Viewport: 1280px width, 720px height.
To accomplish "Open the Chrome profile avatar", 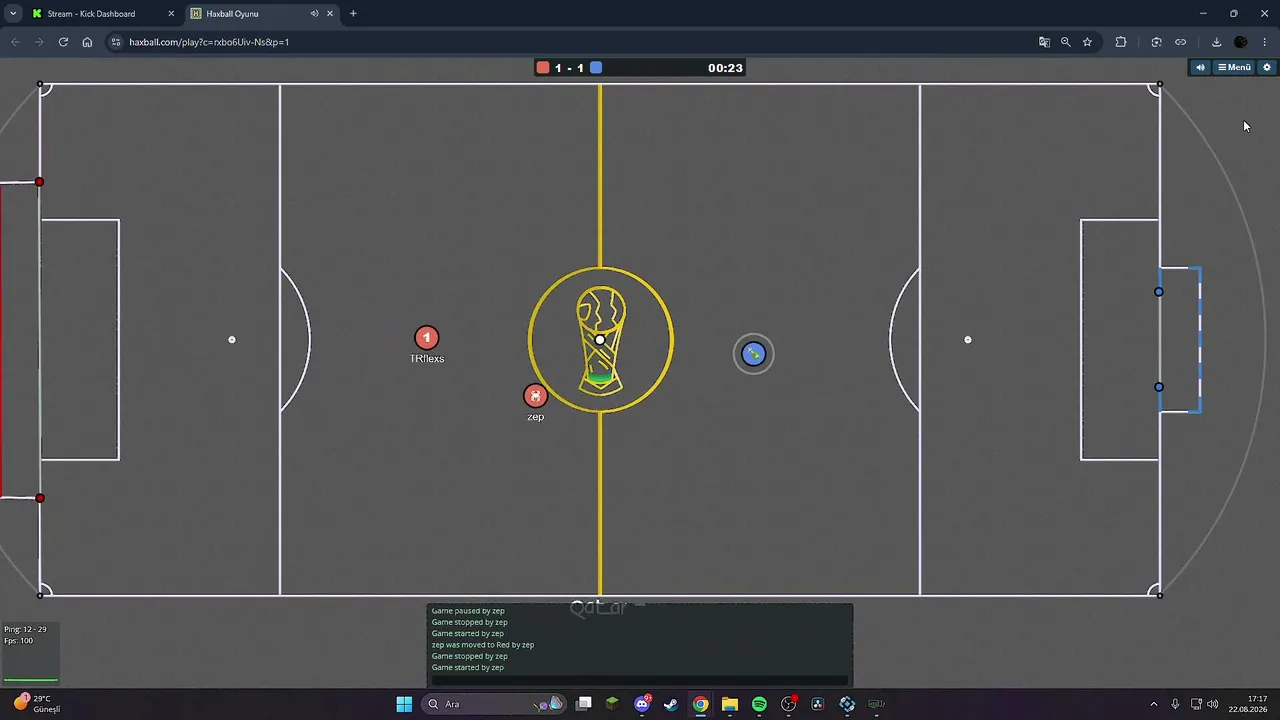I will [x=1241, y=42].
